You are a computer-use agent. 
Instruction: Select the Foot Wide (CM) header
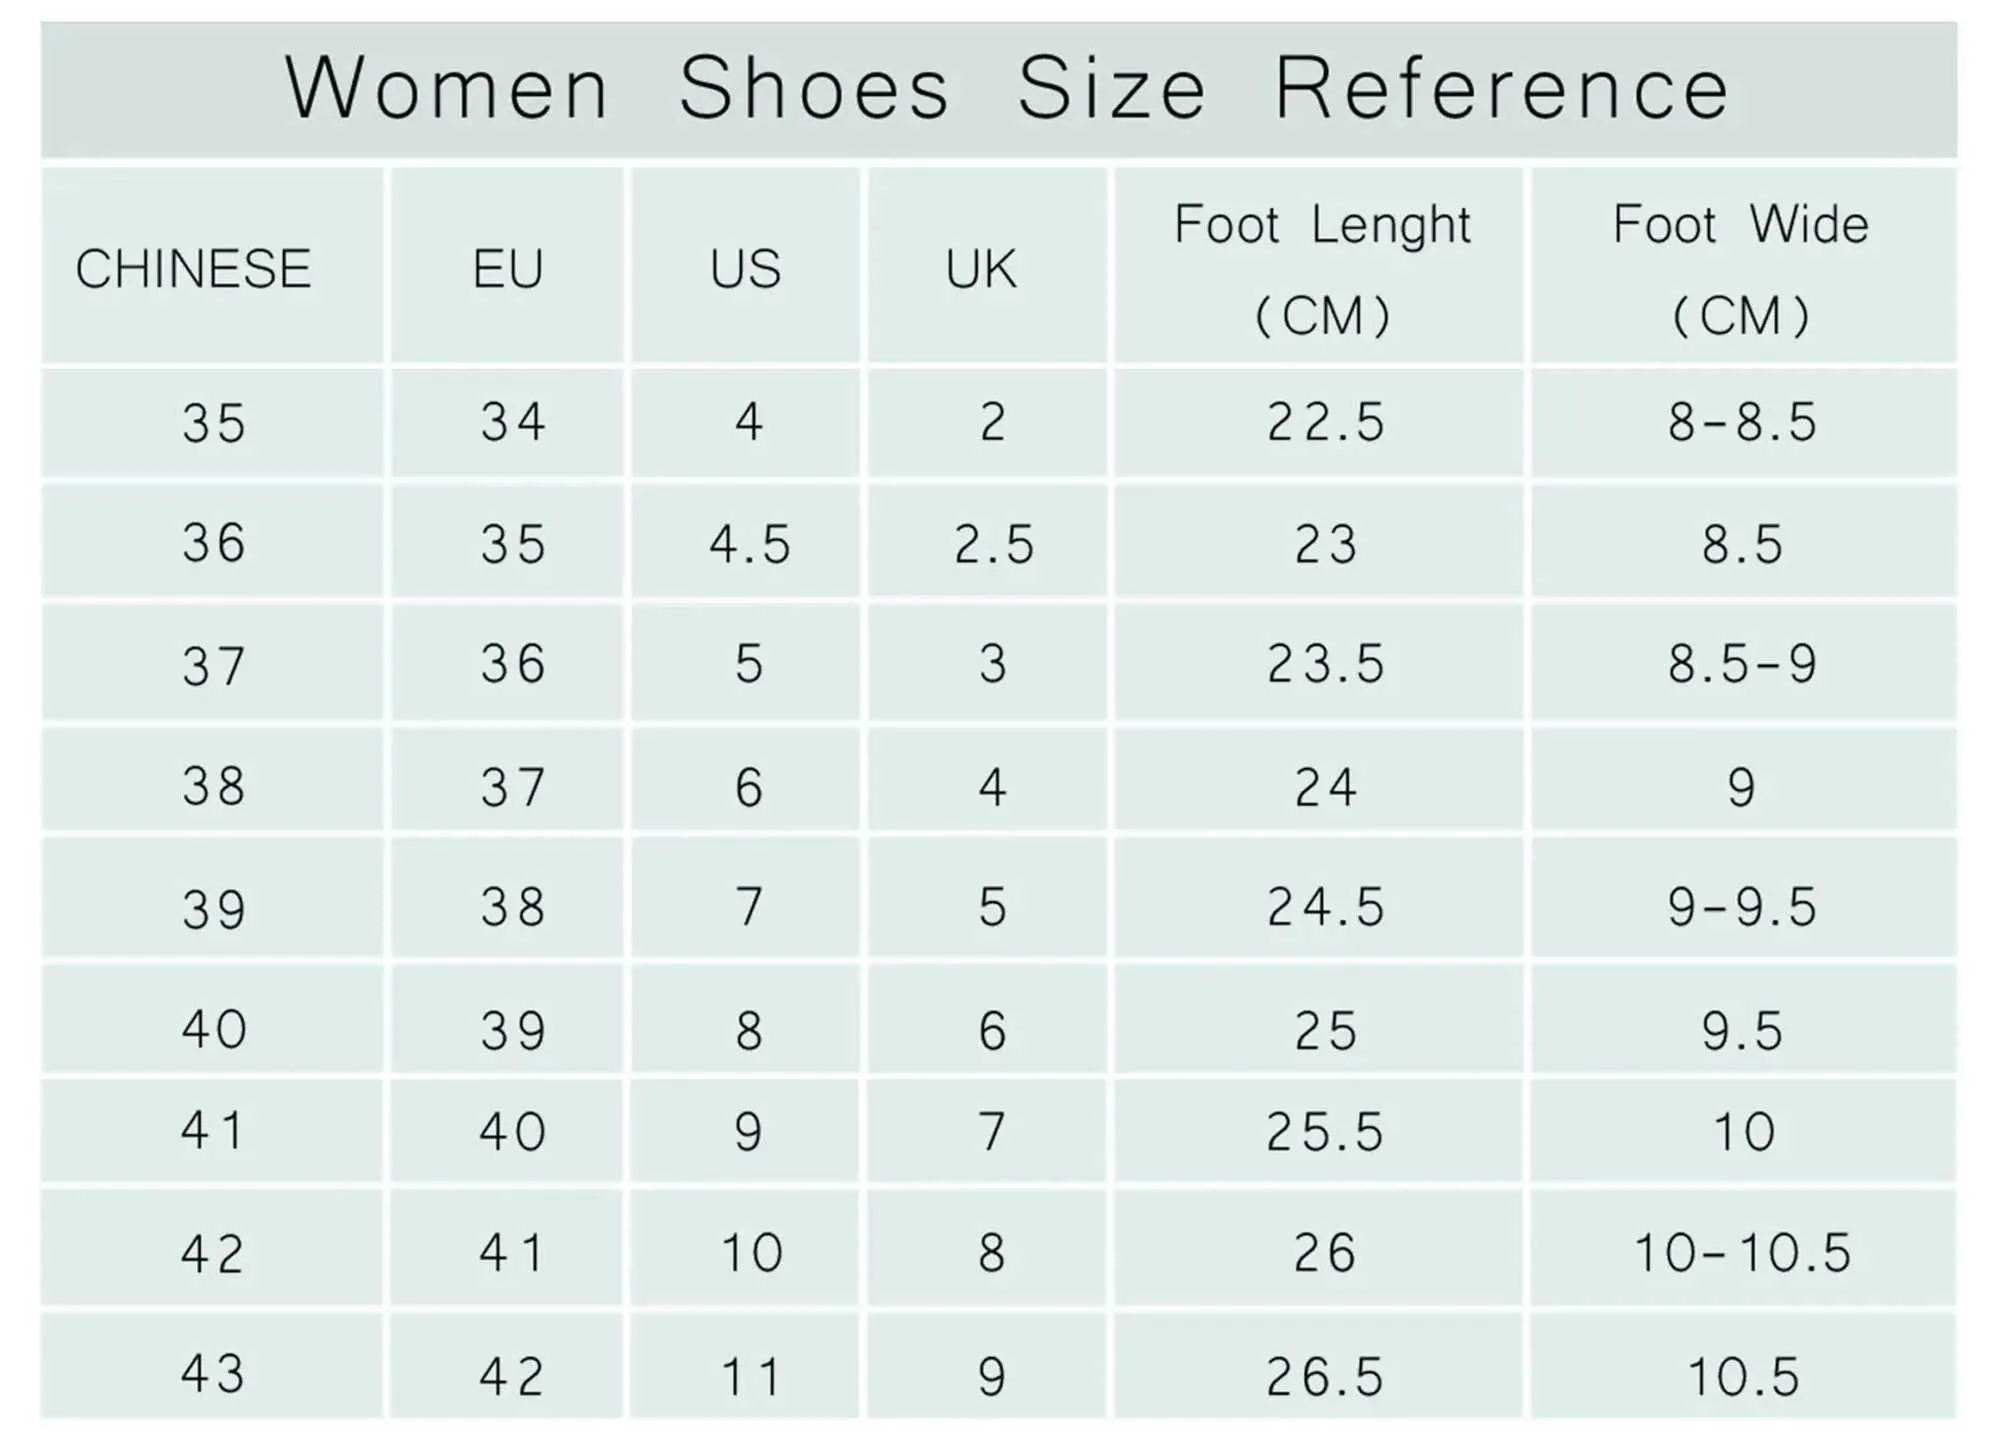[x=1741, y=268]
